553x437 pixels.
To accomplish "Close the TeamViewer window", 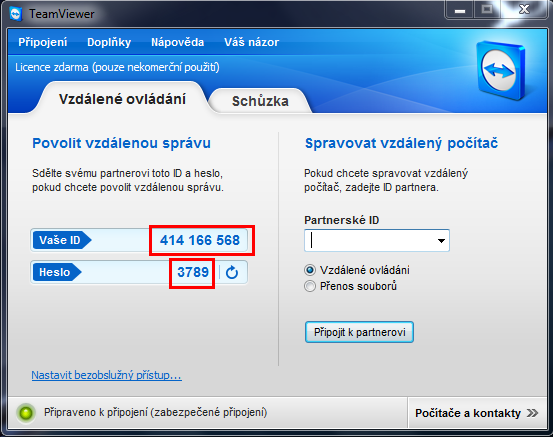I will coord(524,10).
